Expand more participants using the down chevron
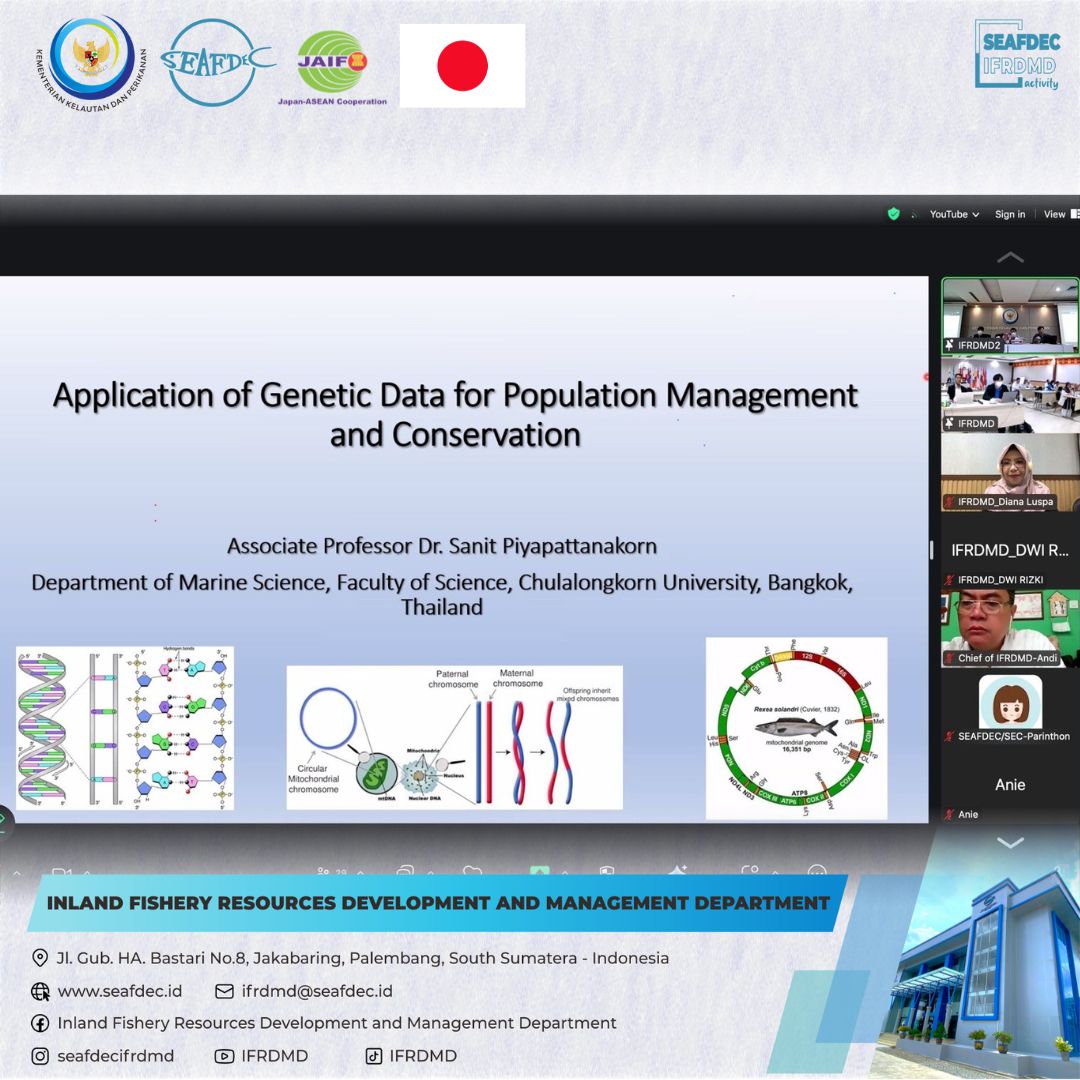 (x=1010, y=843)
